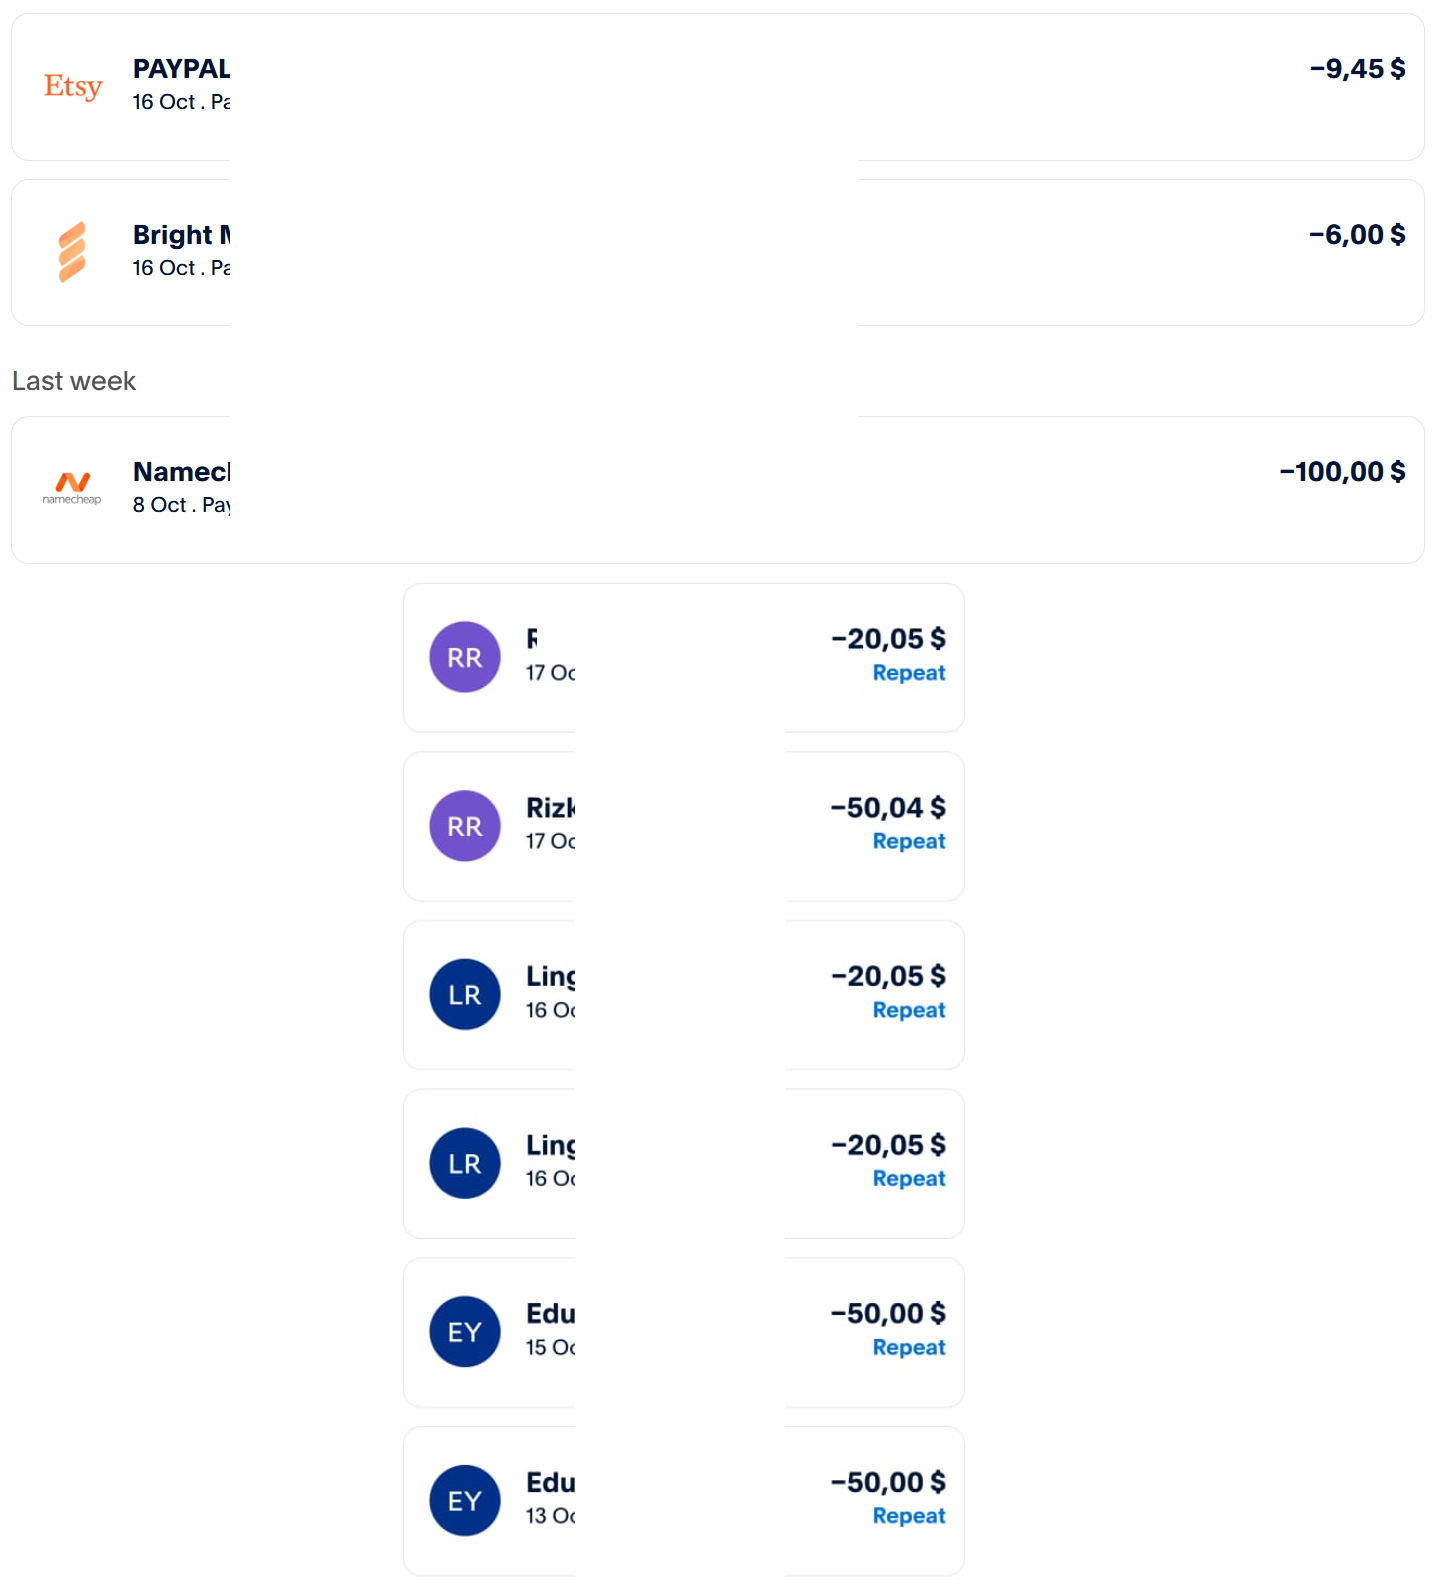
Task: Repeat the 13 Oct −50,00 $ payment
Action: point(908,1517)
